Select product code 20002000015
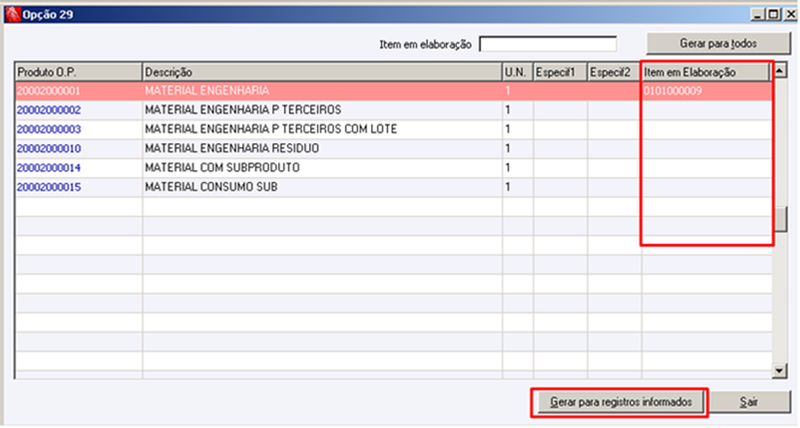Image resolution: width=800 pixels, height=428 pixels. tap(48, 187)
